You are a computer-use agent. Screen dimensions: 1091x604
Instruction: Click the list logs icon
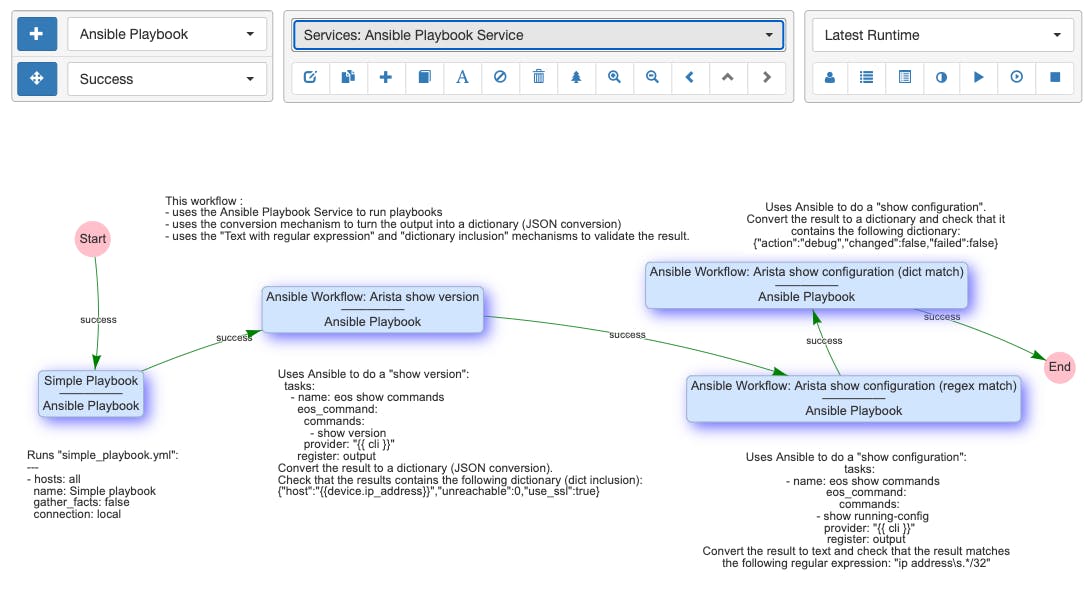866,77
